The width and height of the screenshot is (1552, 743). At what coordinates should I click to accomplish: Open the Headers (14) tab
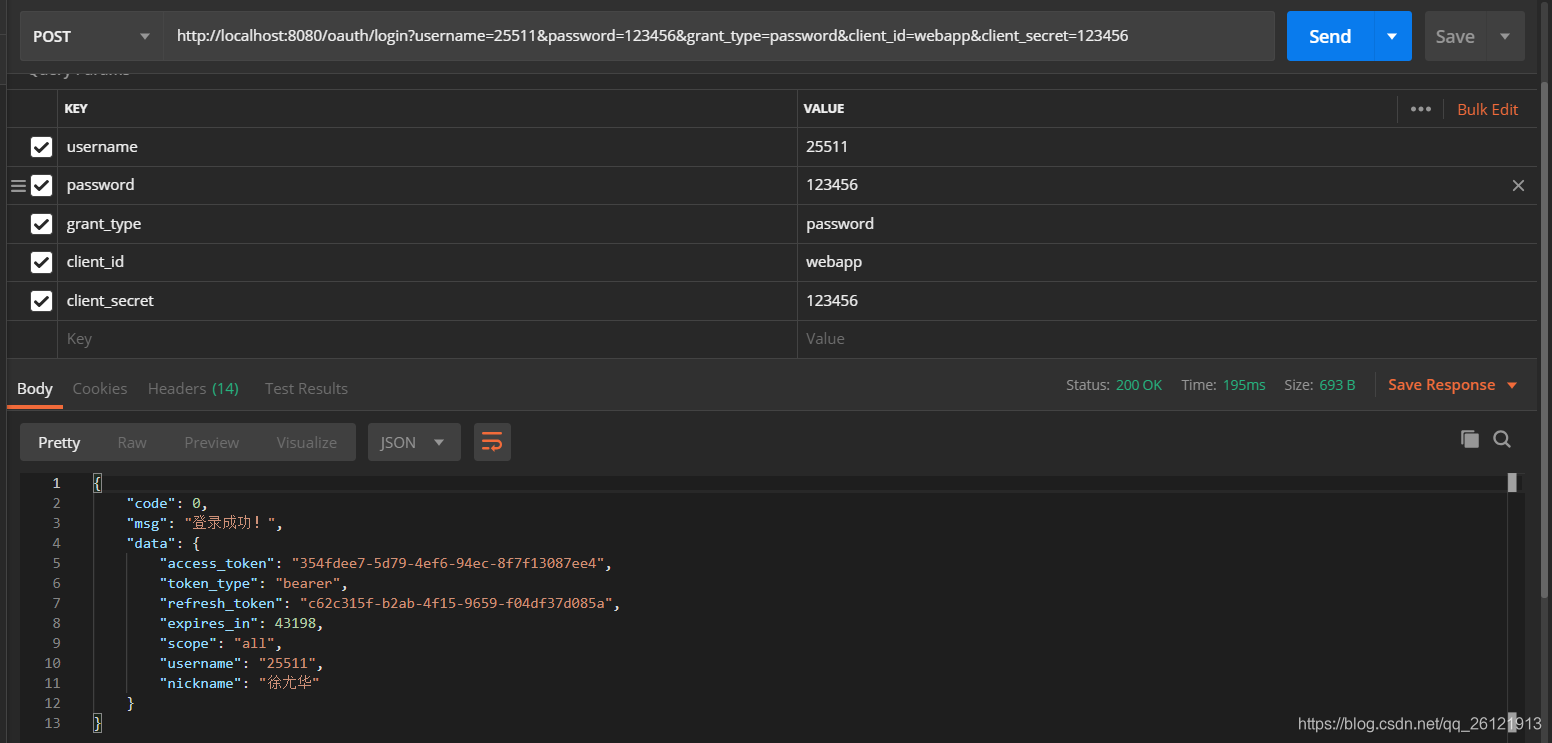coord(193,388)
